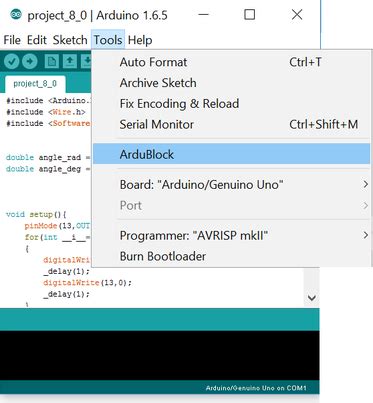Screen dimensions: 373x403
Task: Click the Verify checkmark toolbar icon
Action: 12,61
